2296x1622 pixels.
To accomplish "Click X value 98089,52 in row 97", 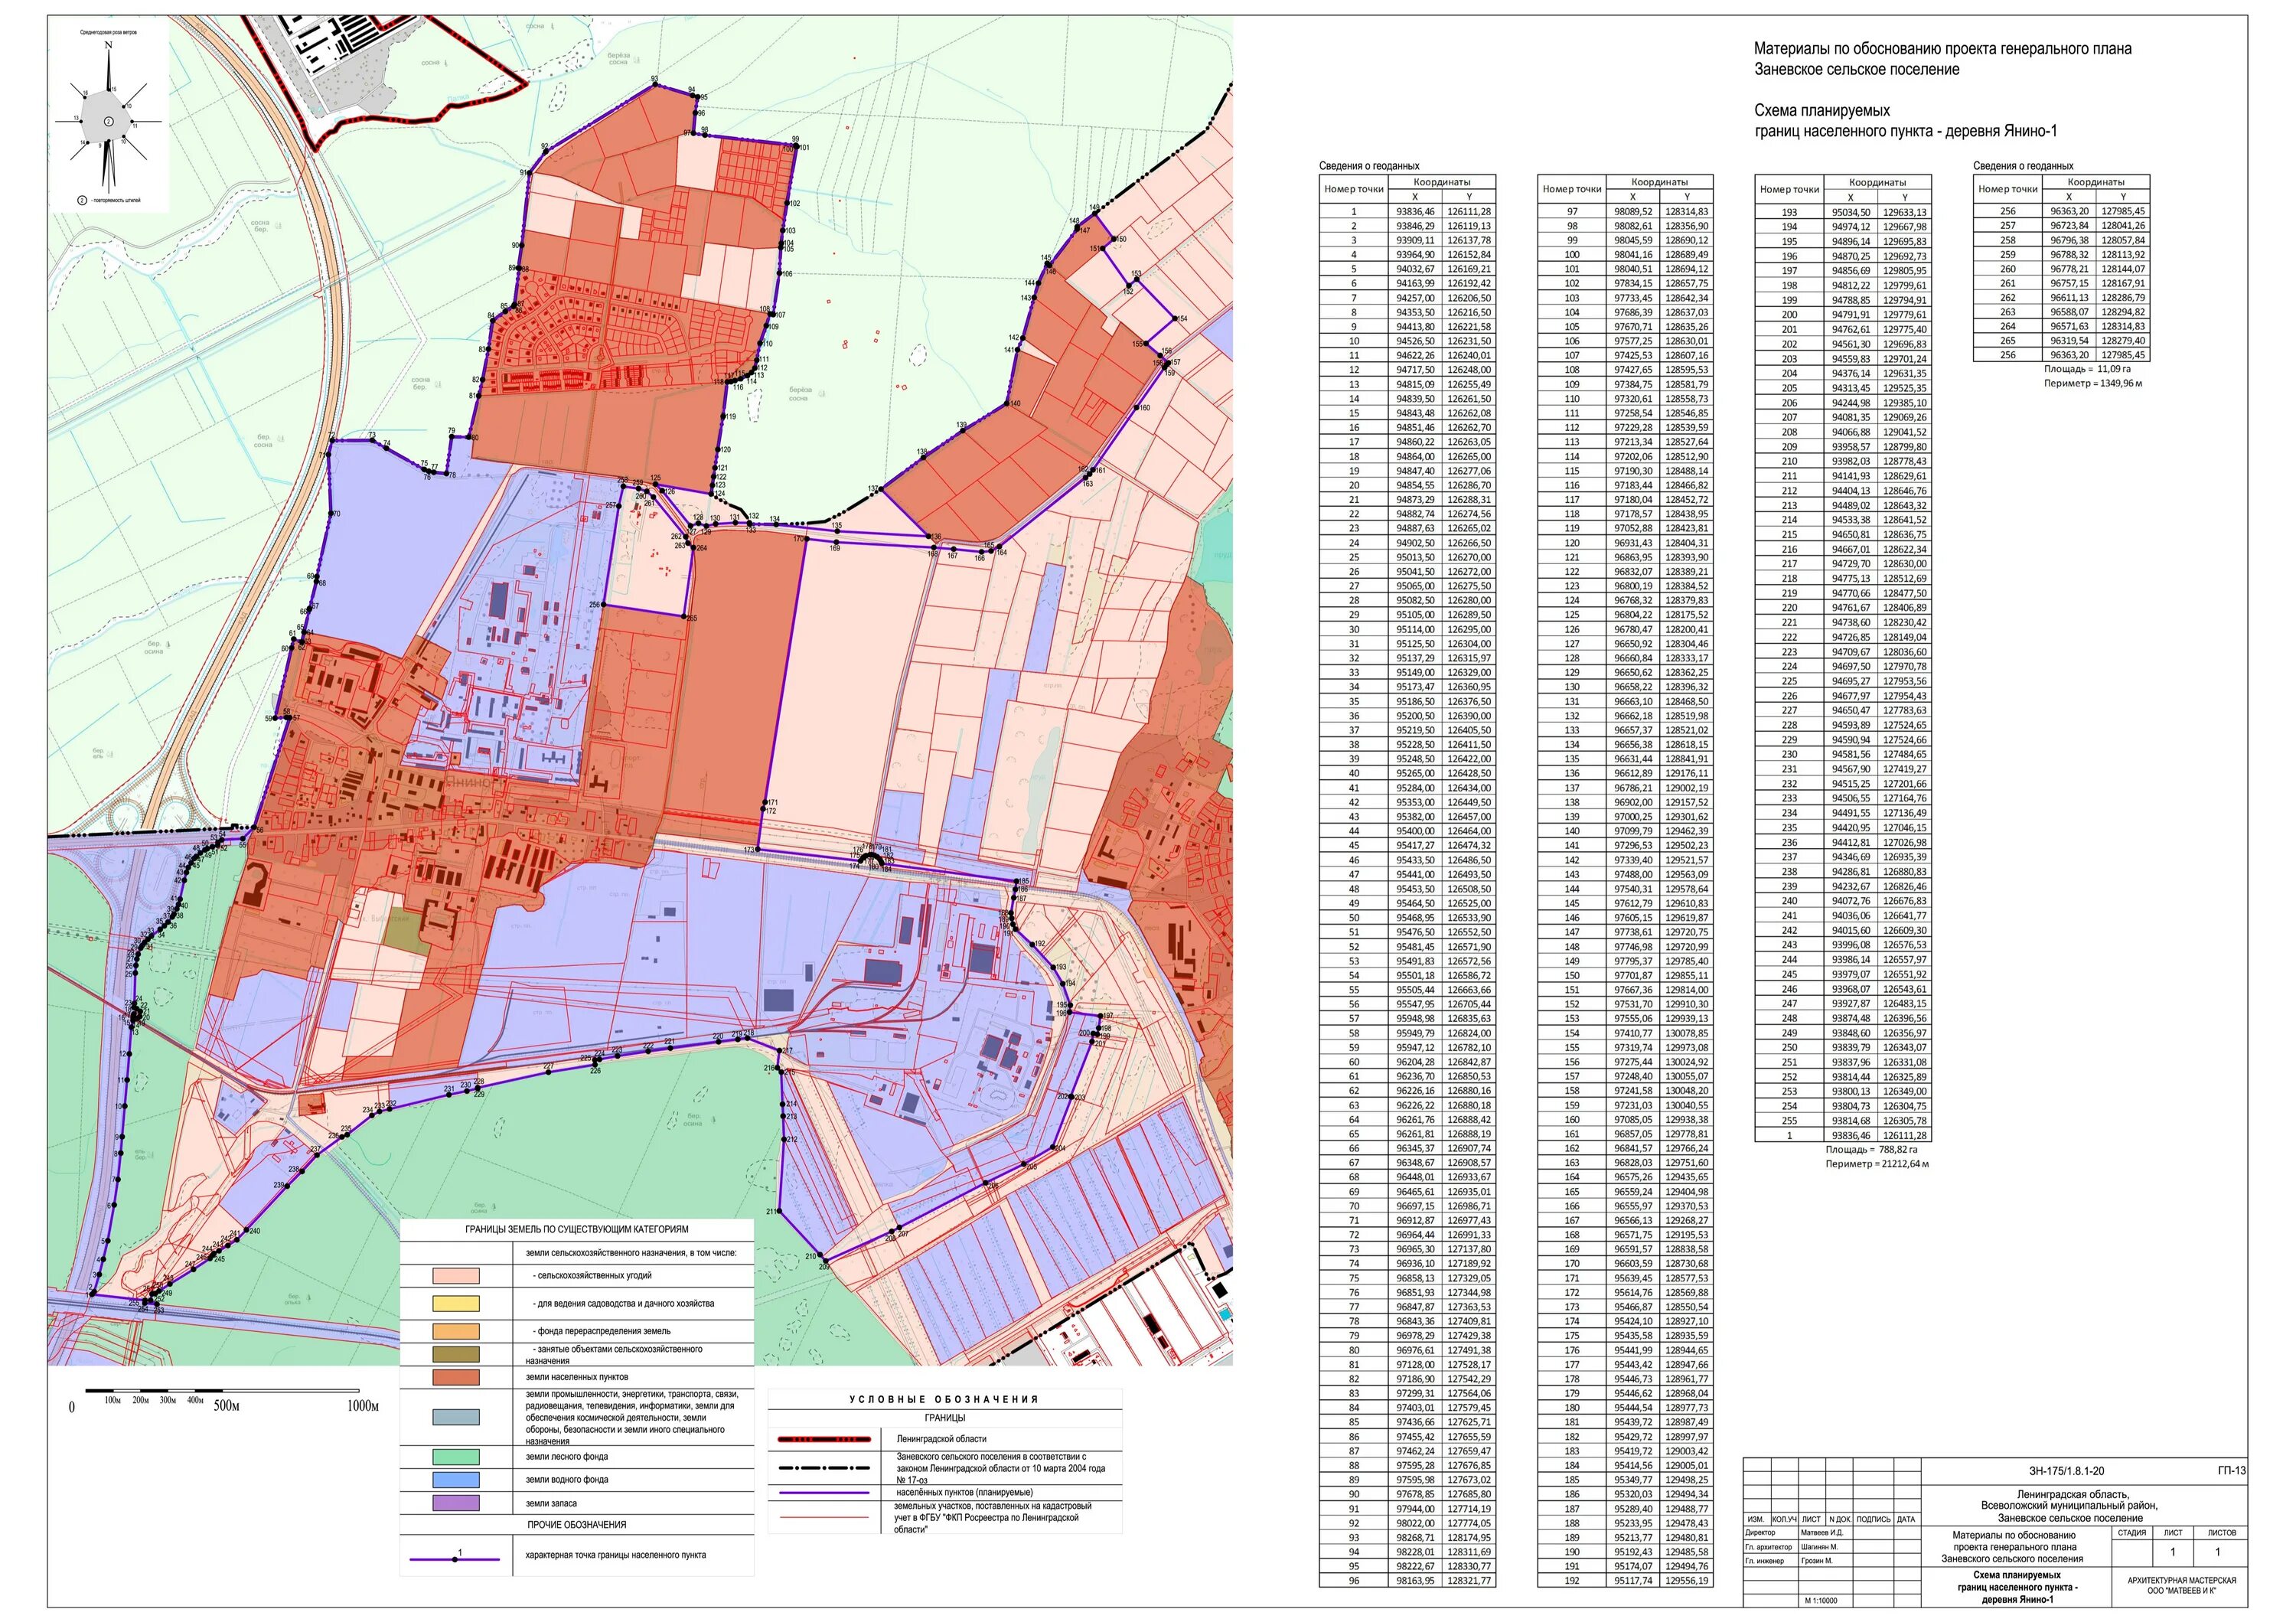I will [x=1632, y=211].
